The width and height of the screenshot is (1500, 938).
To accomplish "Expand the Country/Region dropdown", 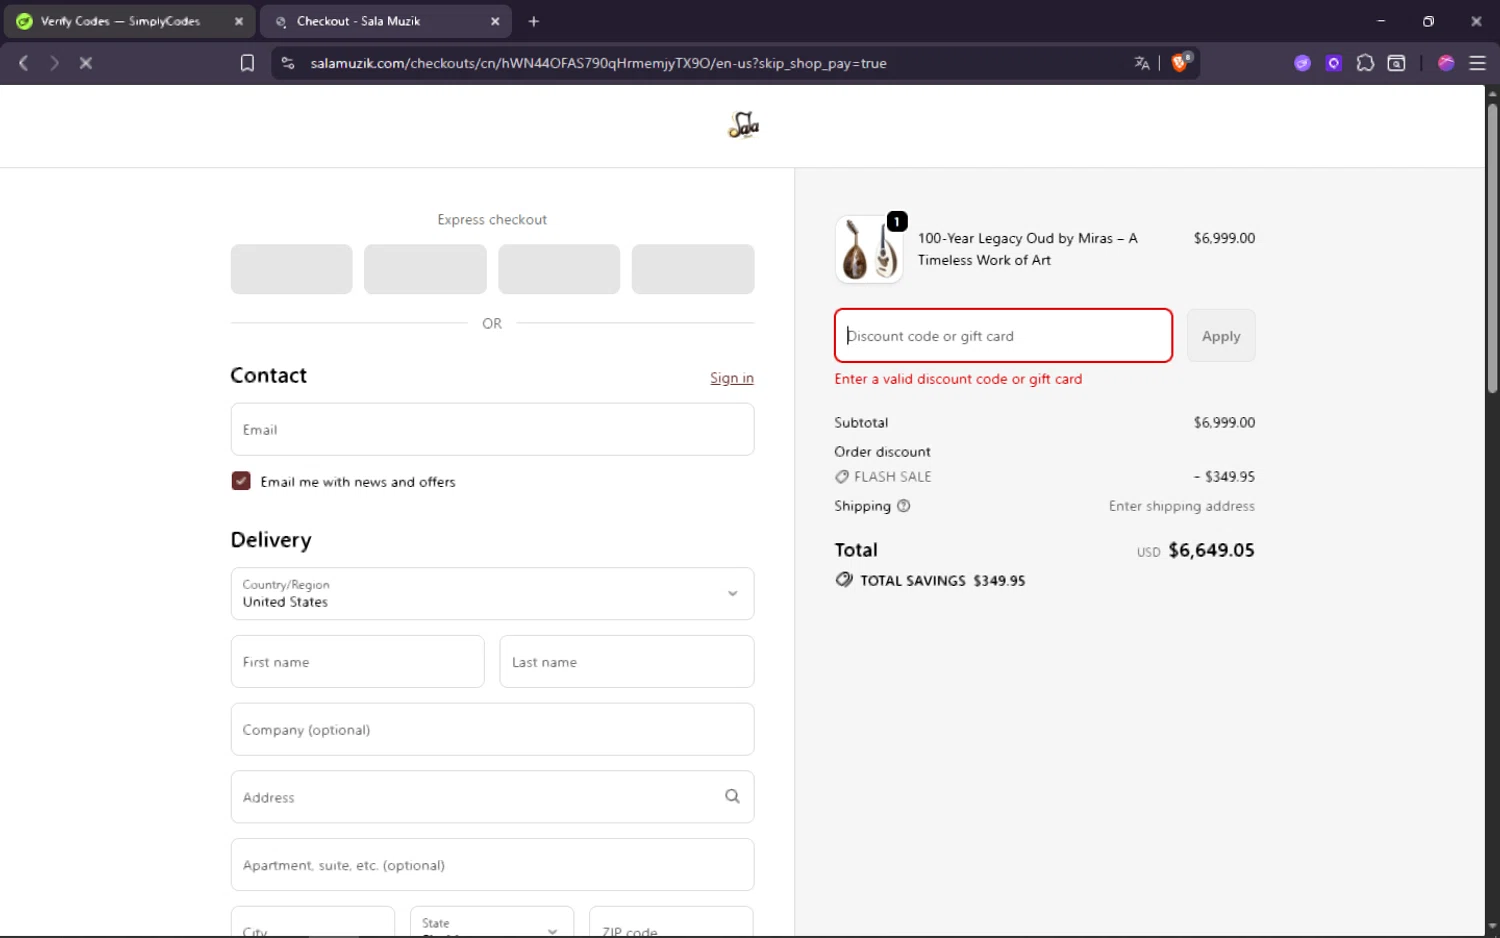I will (492, 594).
